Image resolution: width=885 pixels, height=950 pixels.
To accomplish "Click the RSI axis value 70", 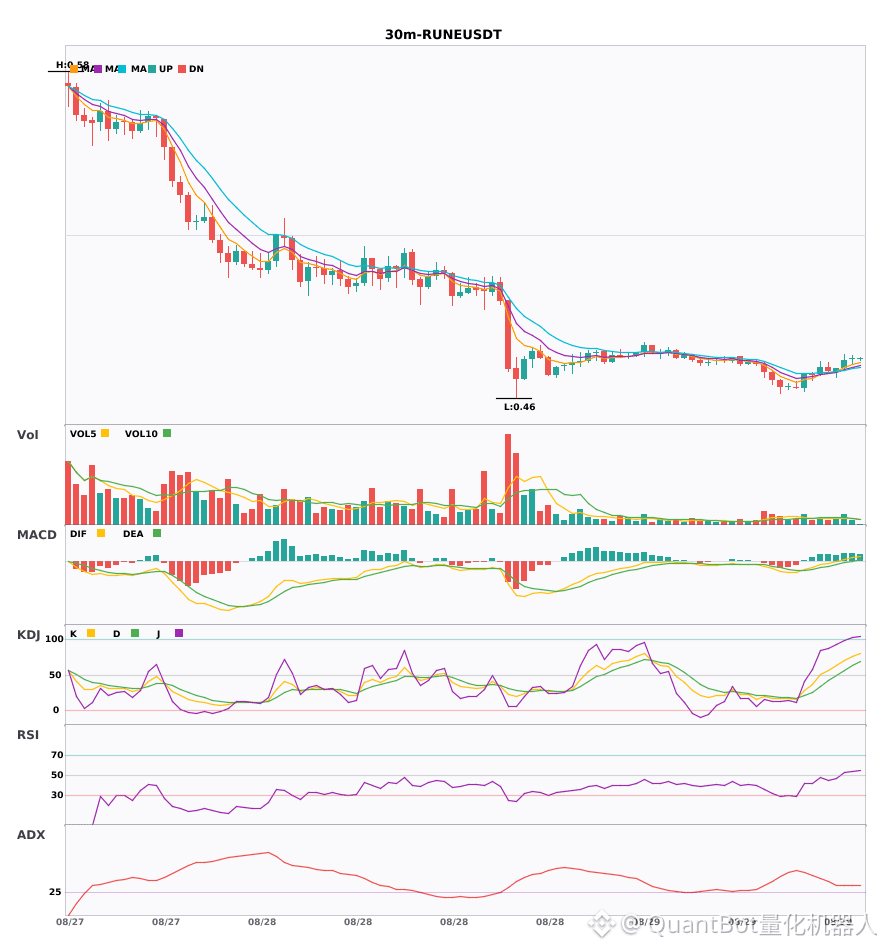I will point(57,755).
